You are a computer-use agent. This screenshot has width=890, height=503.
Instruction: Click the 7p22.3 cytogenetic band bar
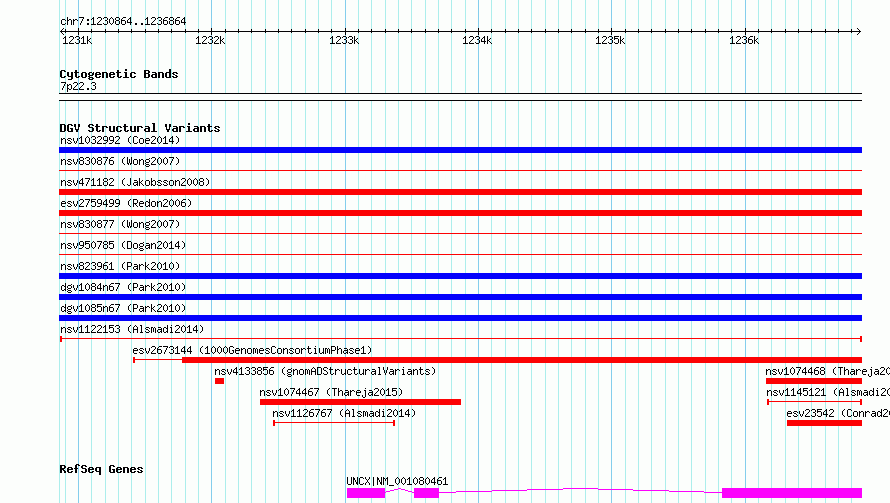(x=460, y=97)
